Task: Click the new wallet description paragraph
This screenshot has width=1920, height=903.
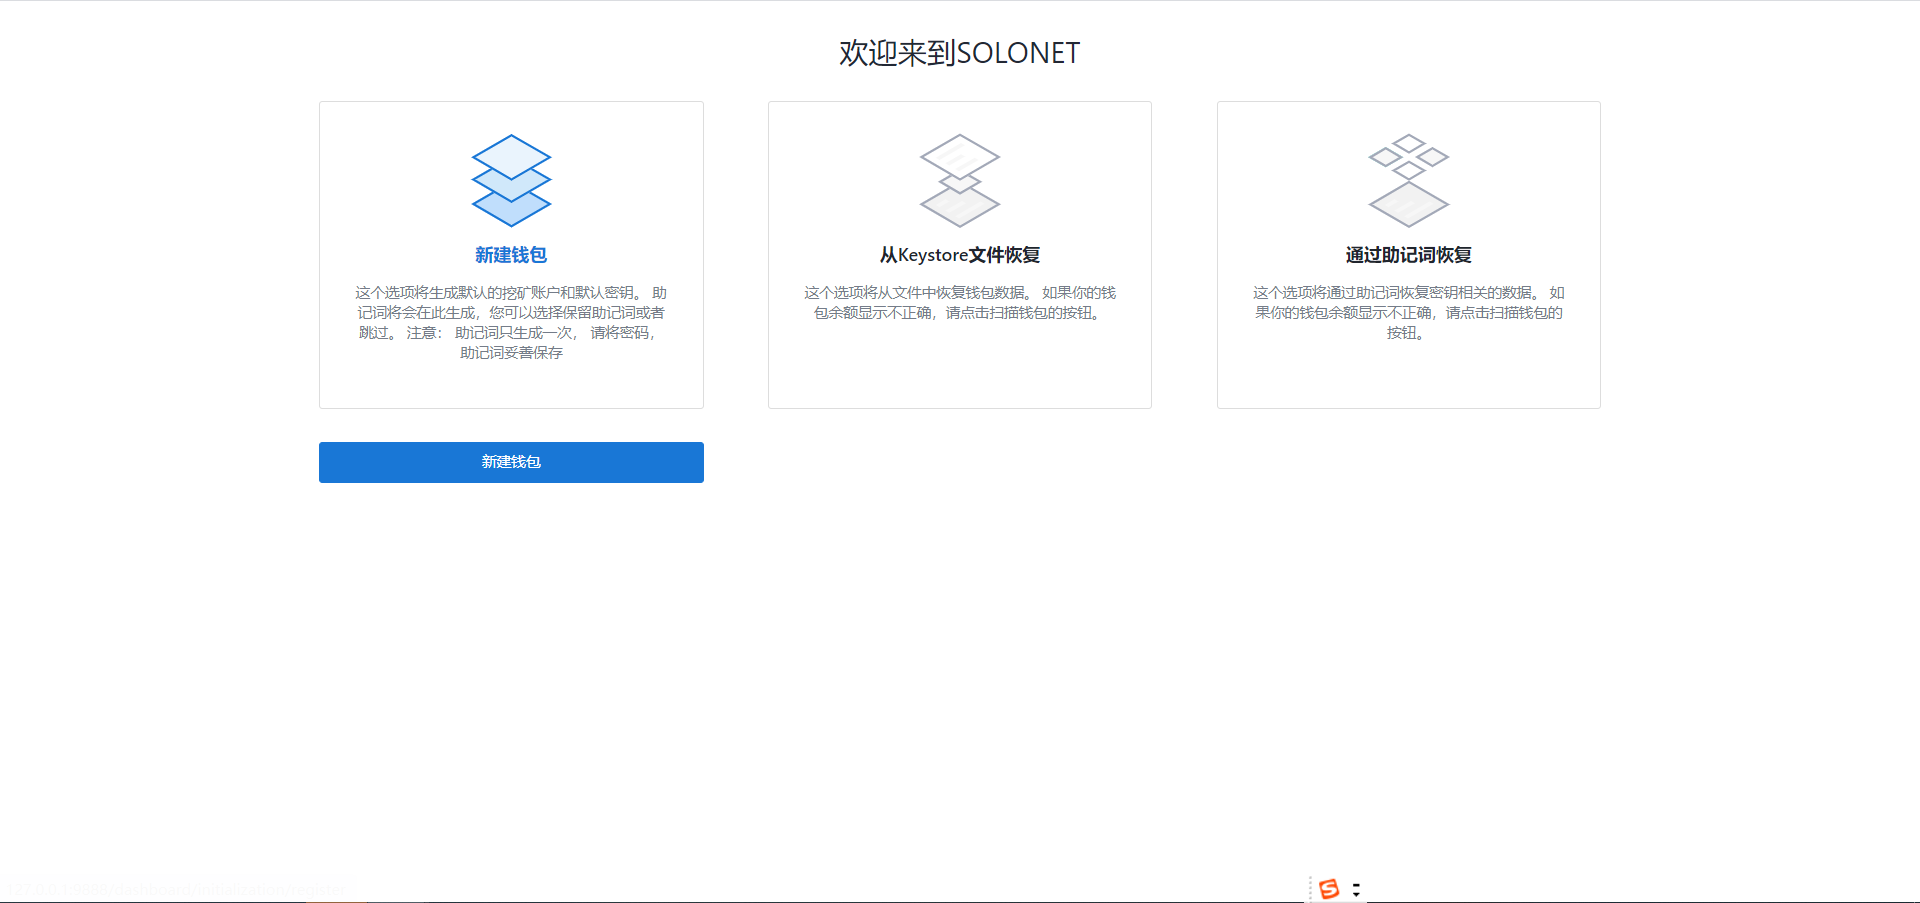Action: 511,322
